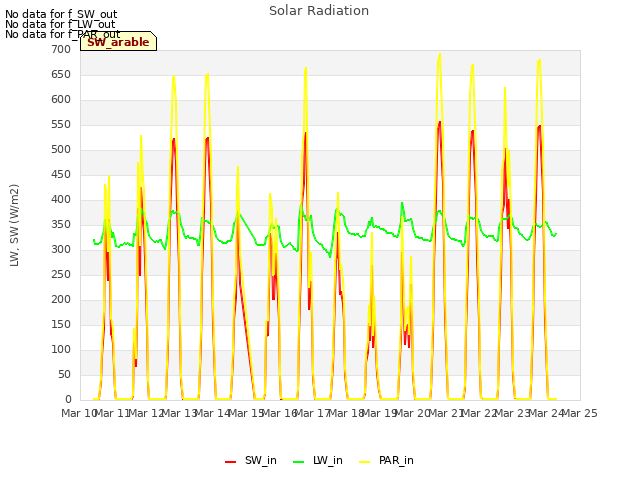Click the 450 y-axis tick label
640x480 pixels.
tap(61, 174)
